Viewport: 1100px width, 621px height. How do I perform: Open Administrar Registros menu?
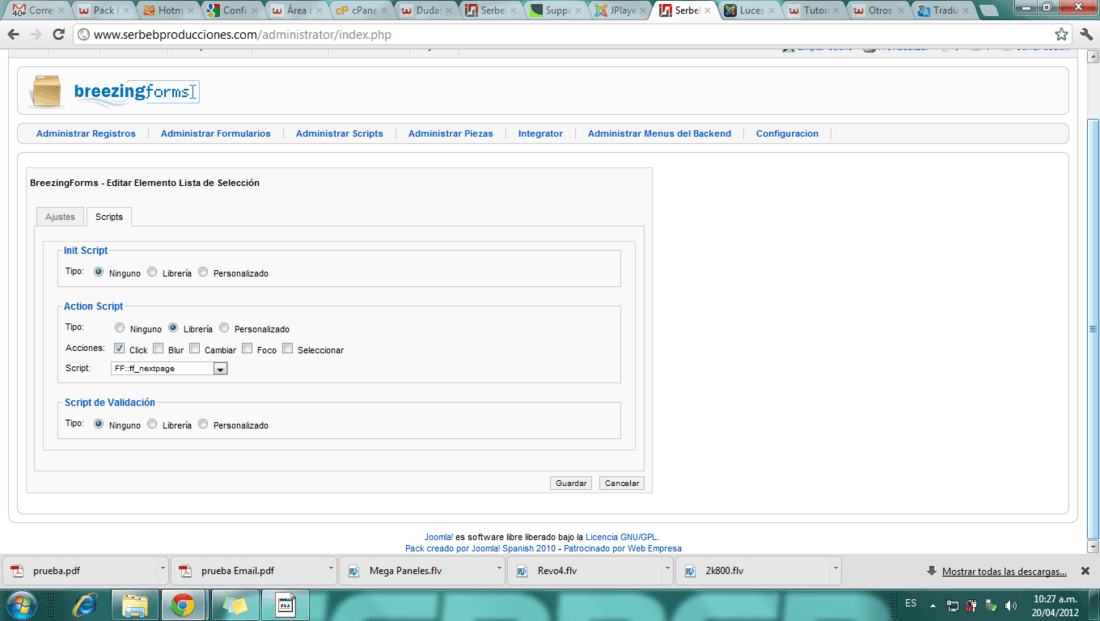(x=86, y=133)
